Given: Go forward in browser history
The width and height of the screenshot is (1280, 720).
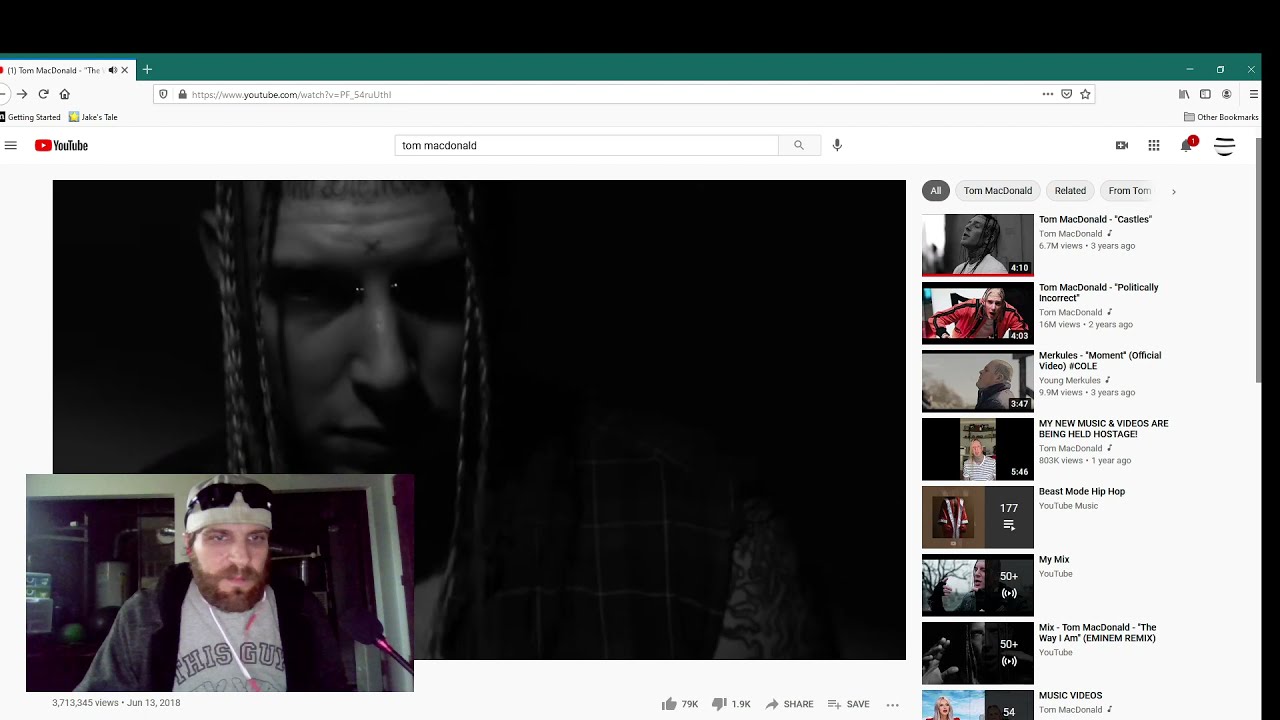Looking at the screenshot, I should 22,94.
